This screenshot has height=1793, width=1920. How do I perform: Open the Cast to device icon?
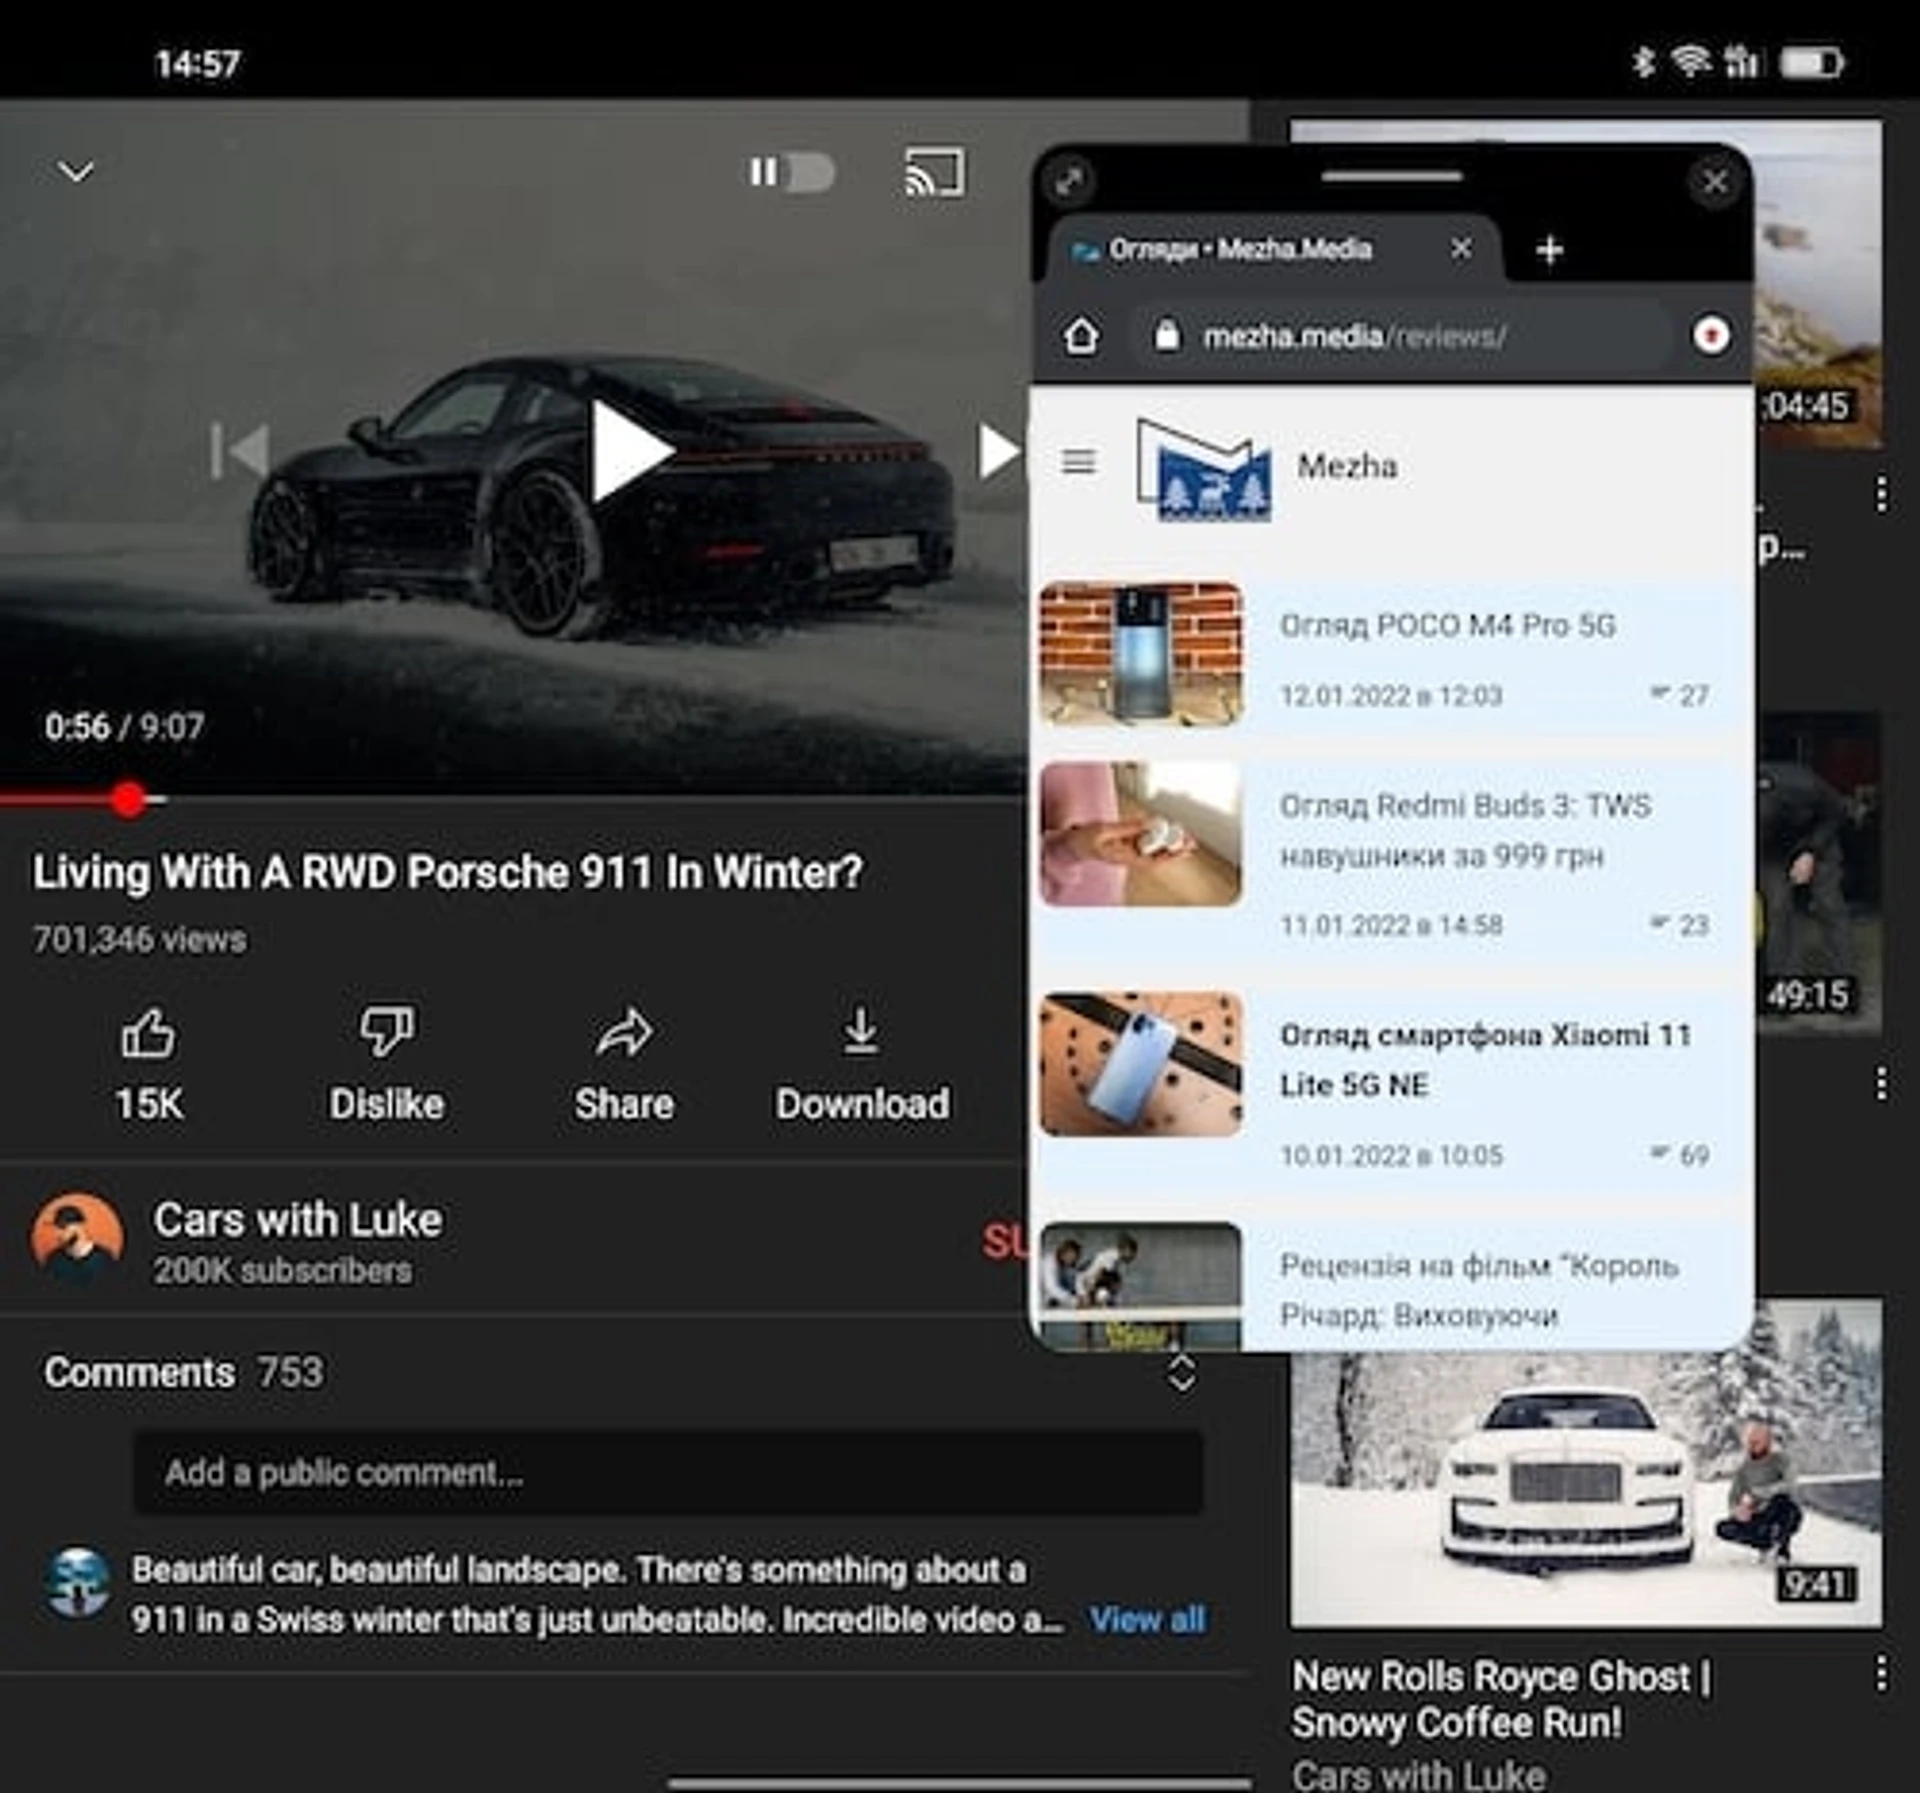(x=935, y=173)
